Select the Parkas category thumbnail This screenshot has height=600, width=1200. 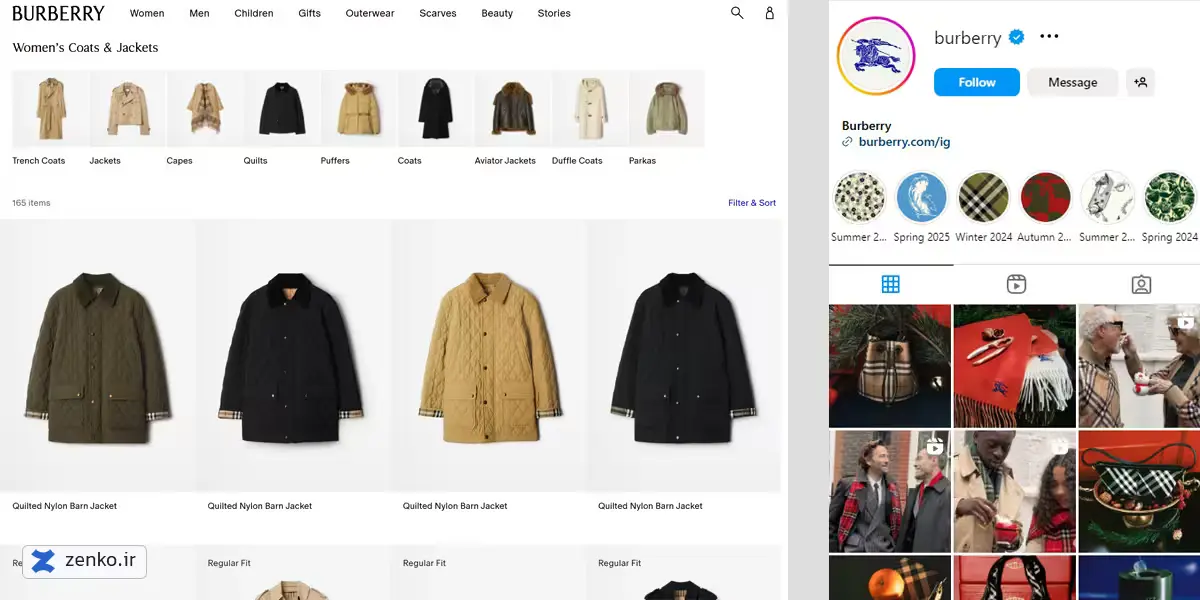(x=667, y=109)
